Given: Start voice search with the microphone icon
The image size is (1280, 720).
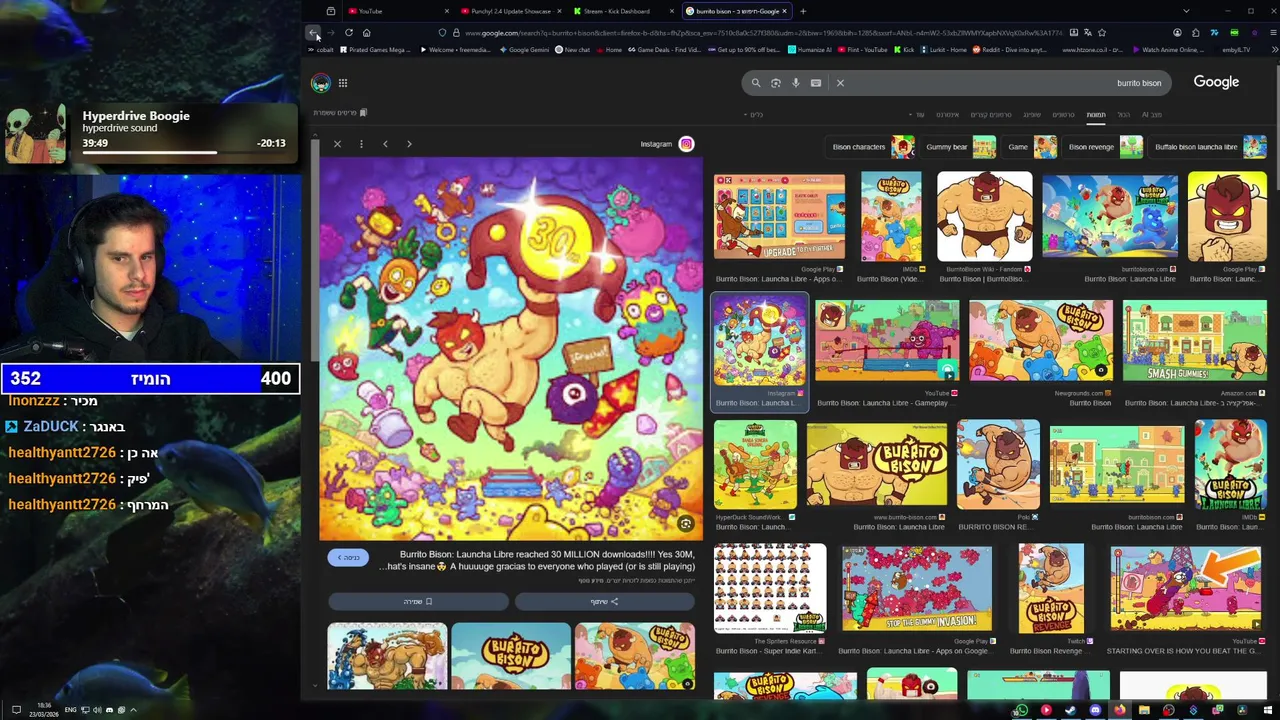Looking at the screenshot, I should [796, 83].
